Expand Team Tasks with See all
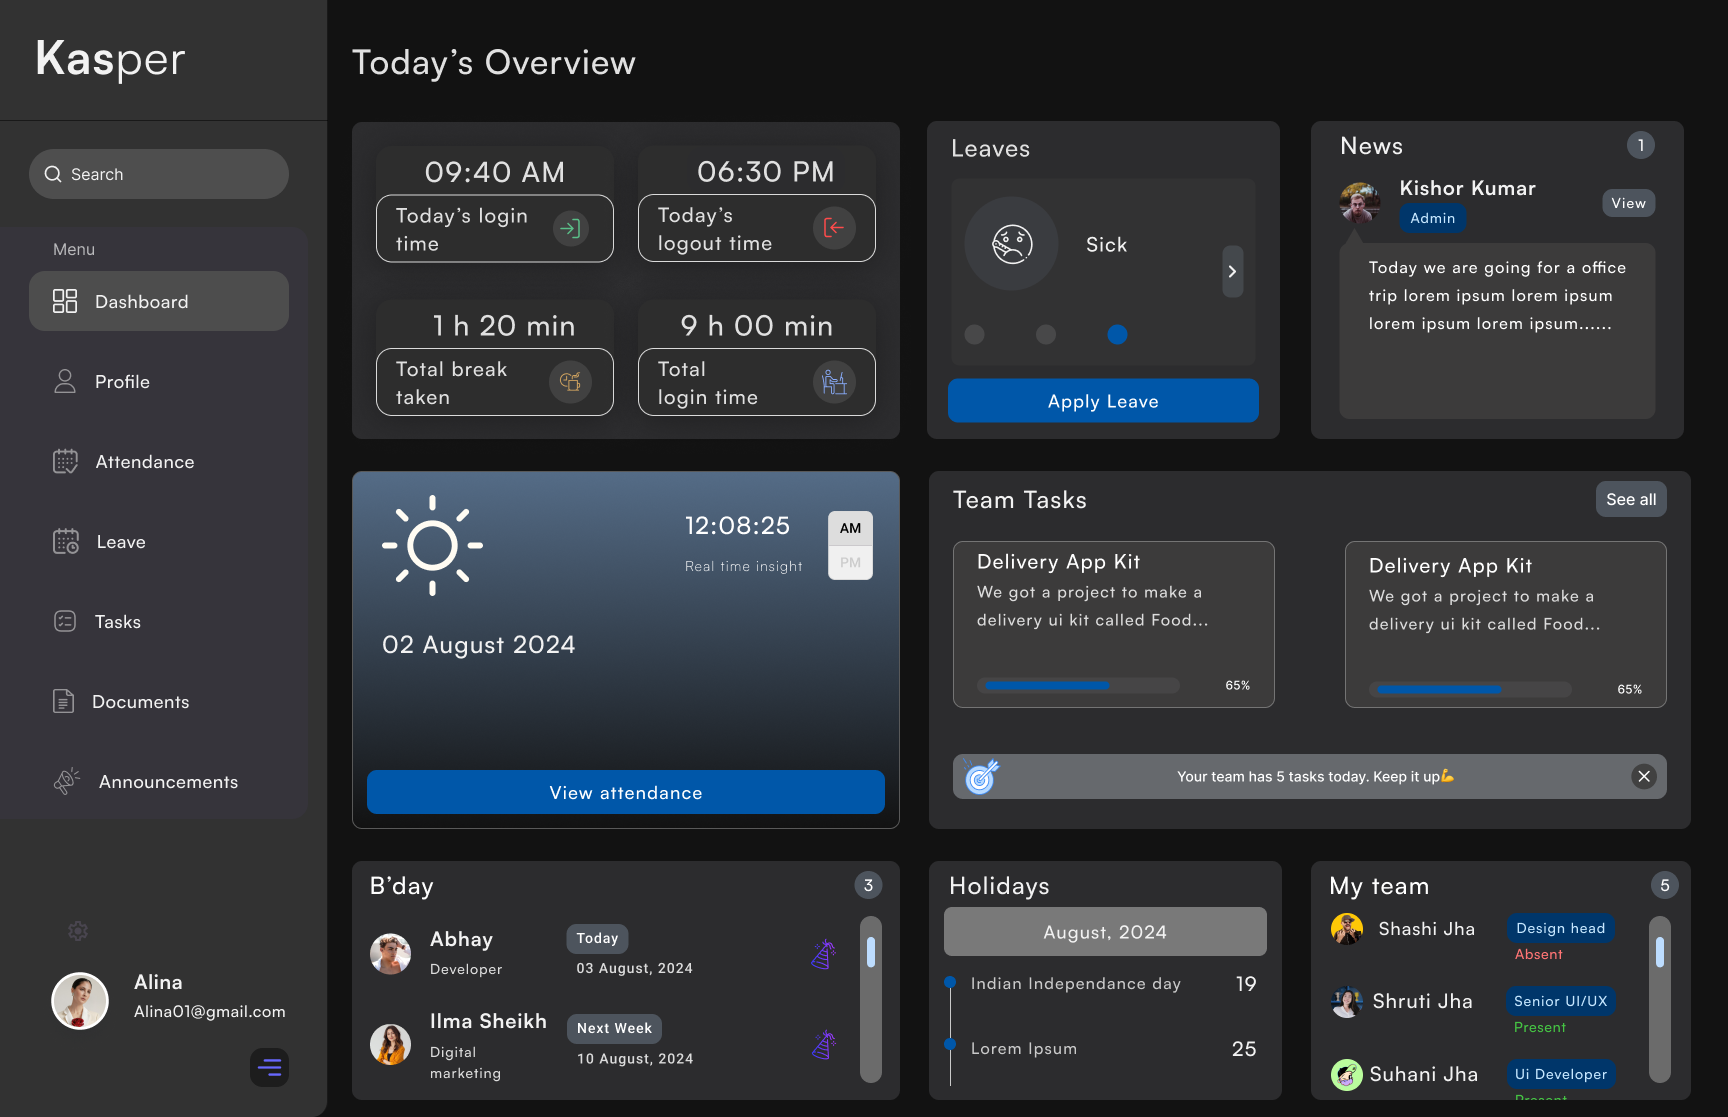Viewport: 1728px width, 1117px height. coord(1630,499)
